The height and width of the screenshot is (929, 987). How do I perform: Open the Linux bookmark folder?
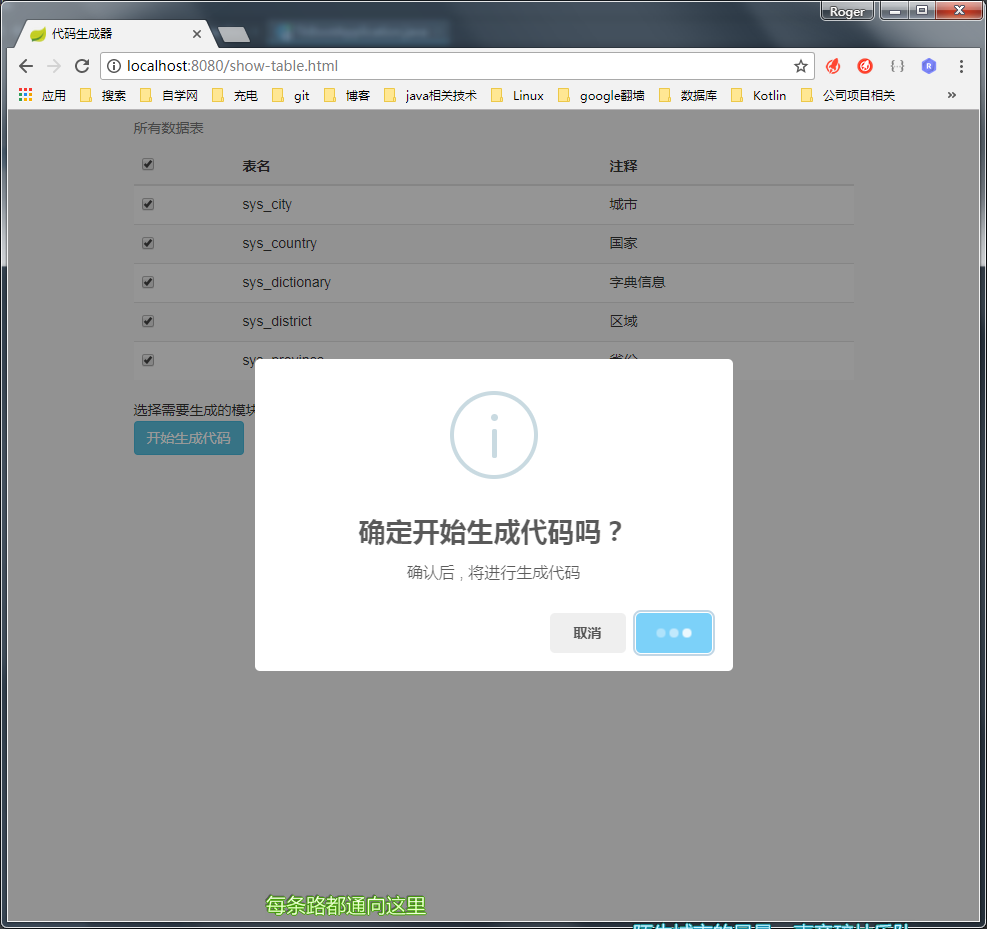[x=517, y=95]
